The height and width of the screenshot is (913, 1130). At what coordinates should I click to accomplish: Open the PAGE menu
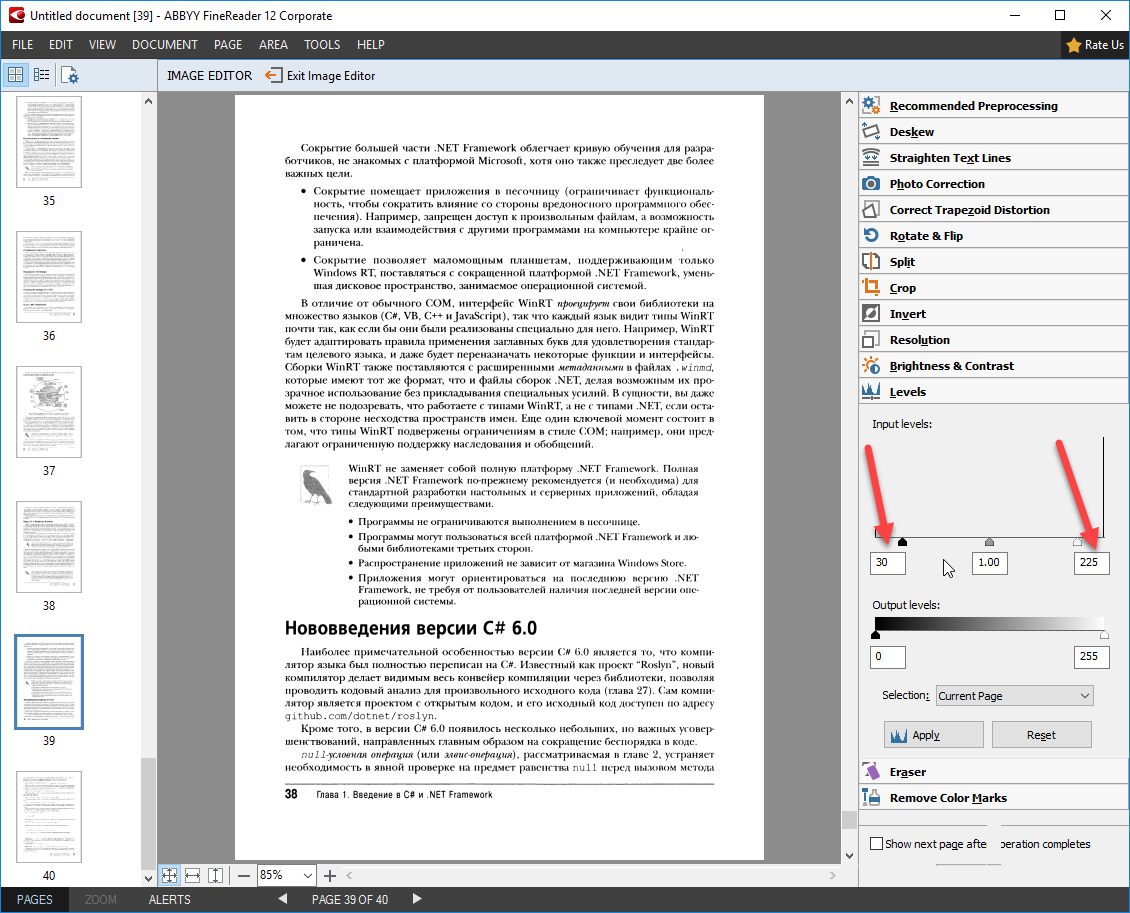tap(228, 45)
